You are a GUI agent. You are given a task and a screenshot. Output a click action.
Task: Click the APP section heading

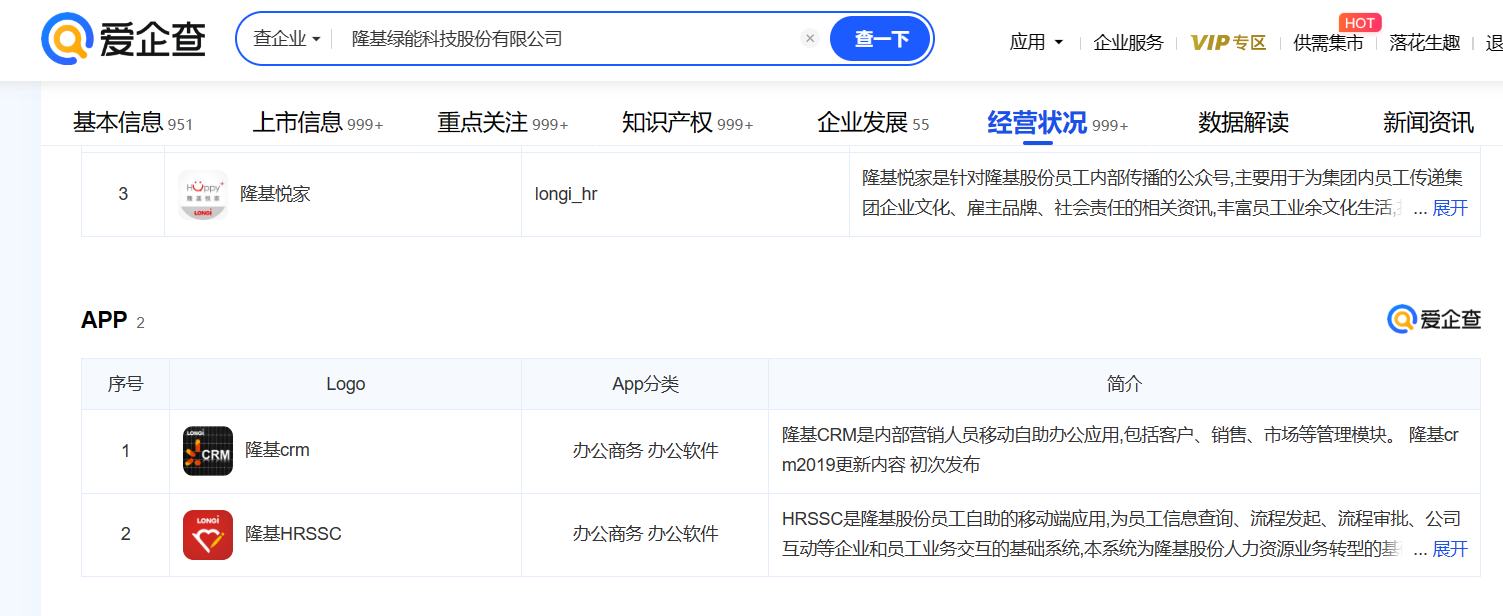coord(104,320)
